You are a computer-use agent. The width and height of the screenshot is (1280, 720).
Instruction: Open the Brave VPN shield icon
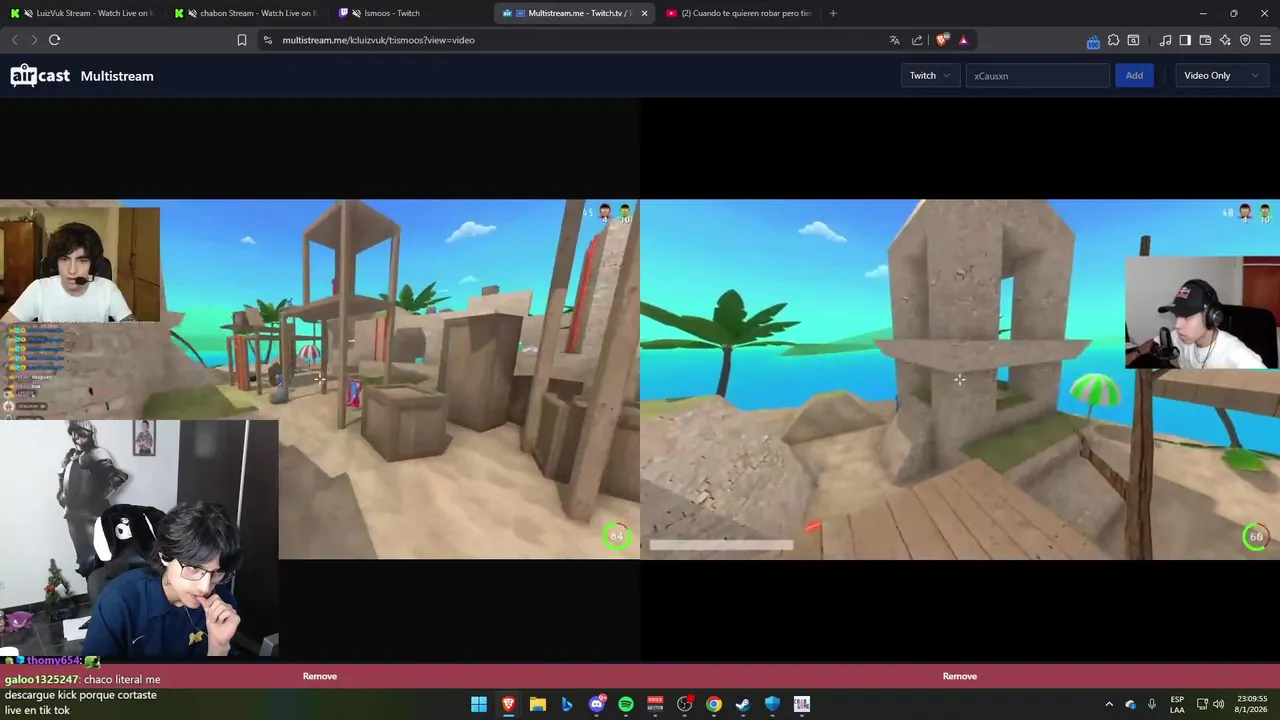[1245, 40]
